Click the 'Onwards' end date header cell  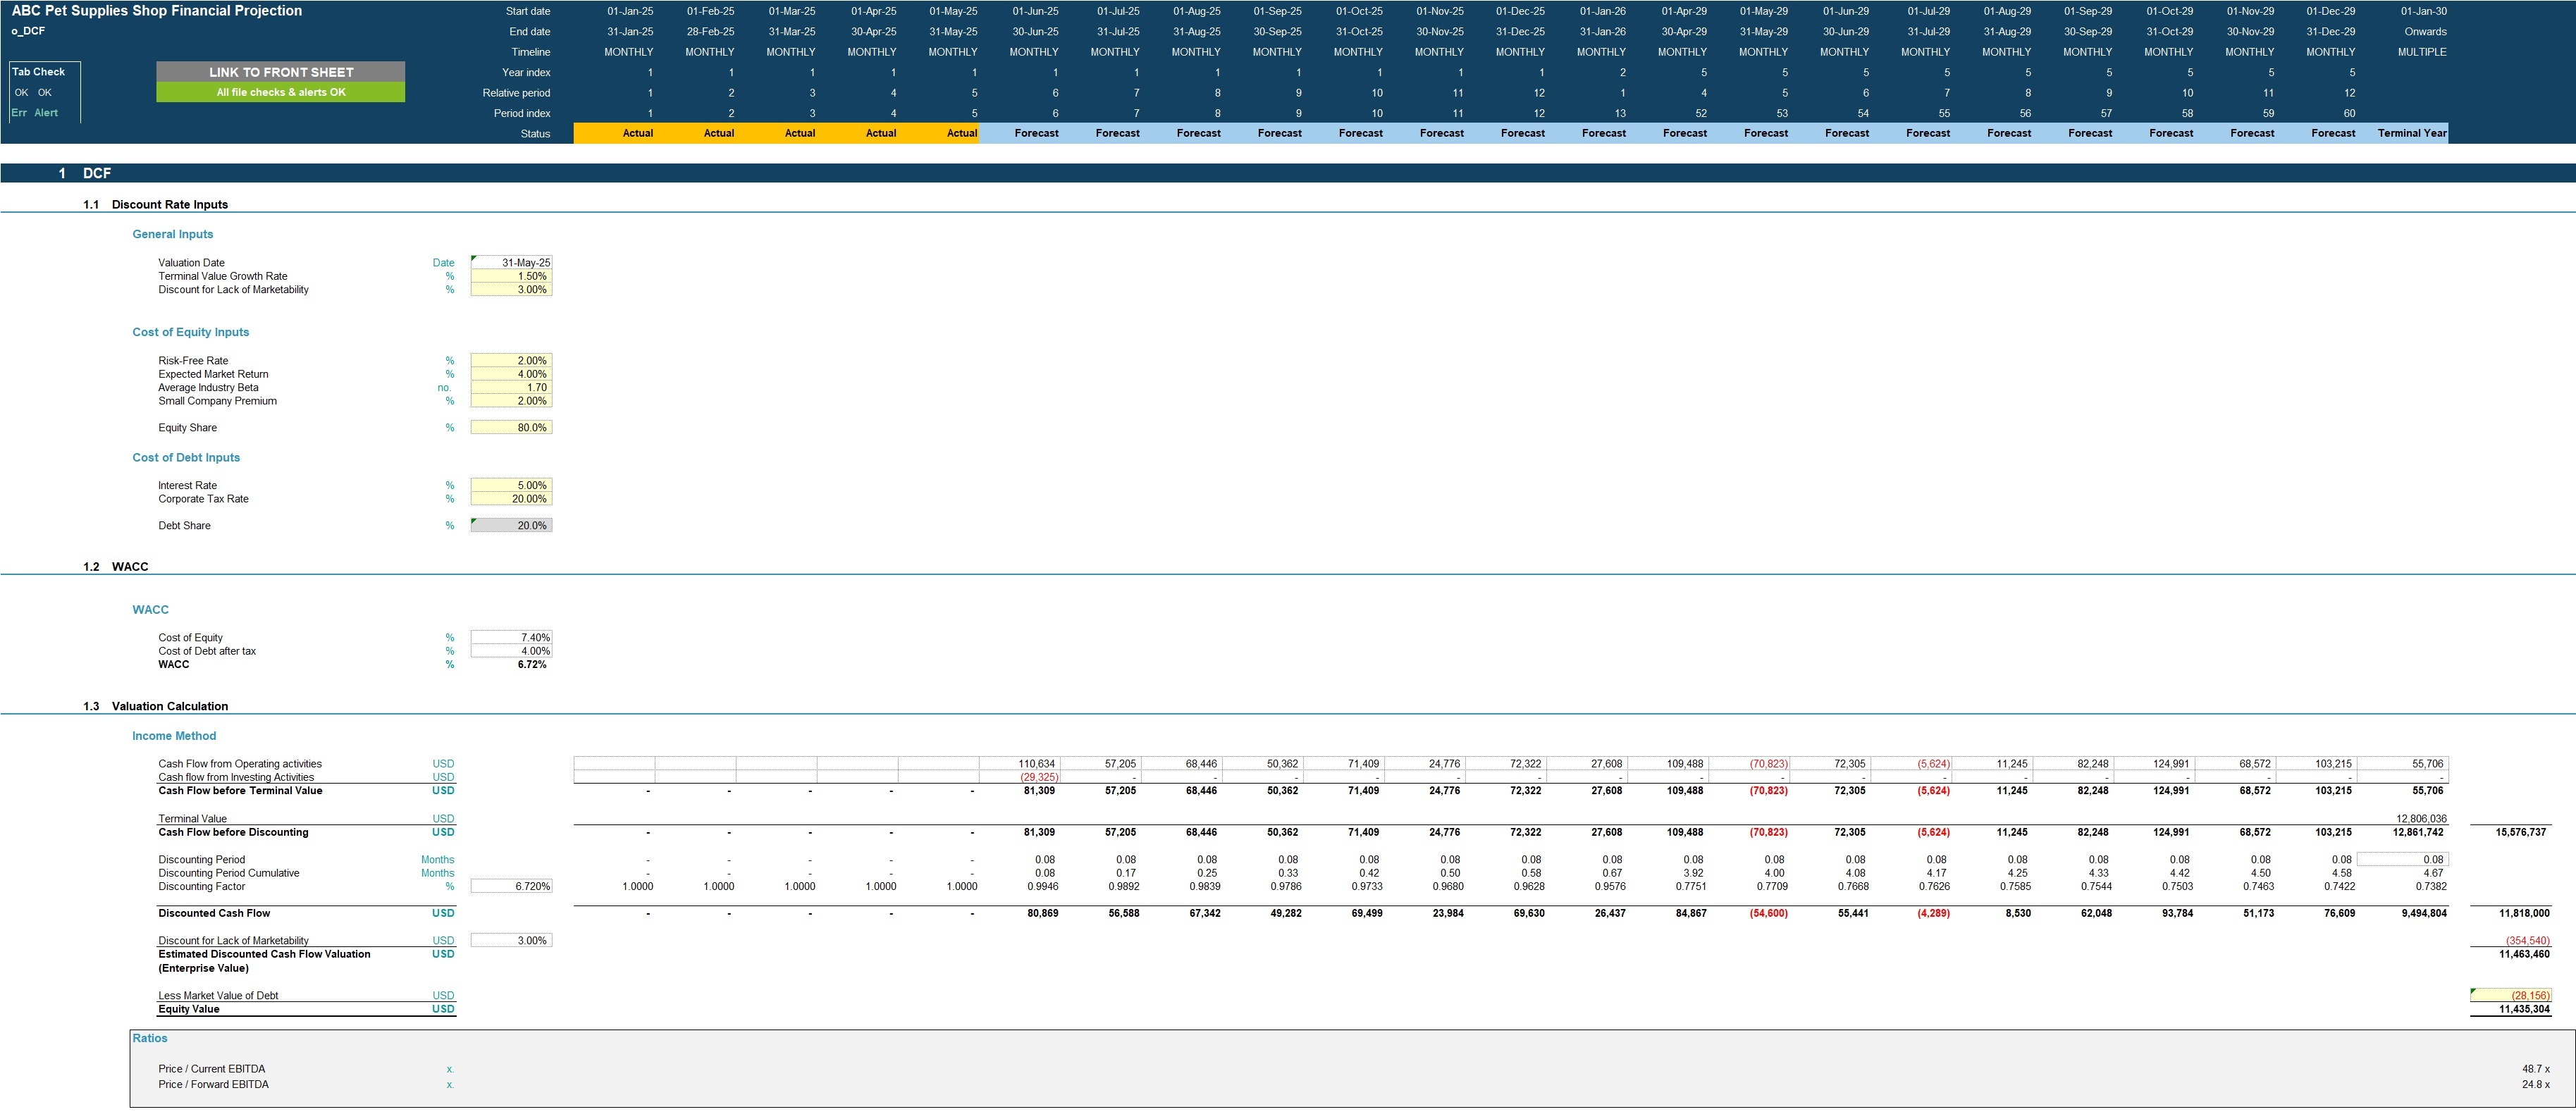tap(2425, 32)
